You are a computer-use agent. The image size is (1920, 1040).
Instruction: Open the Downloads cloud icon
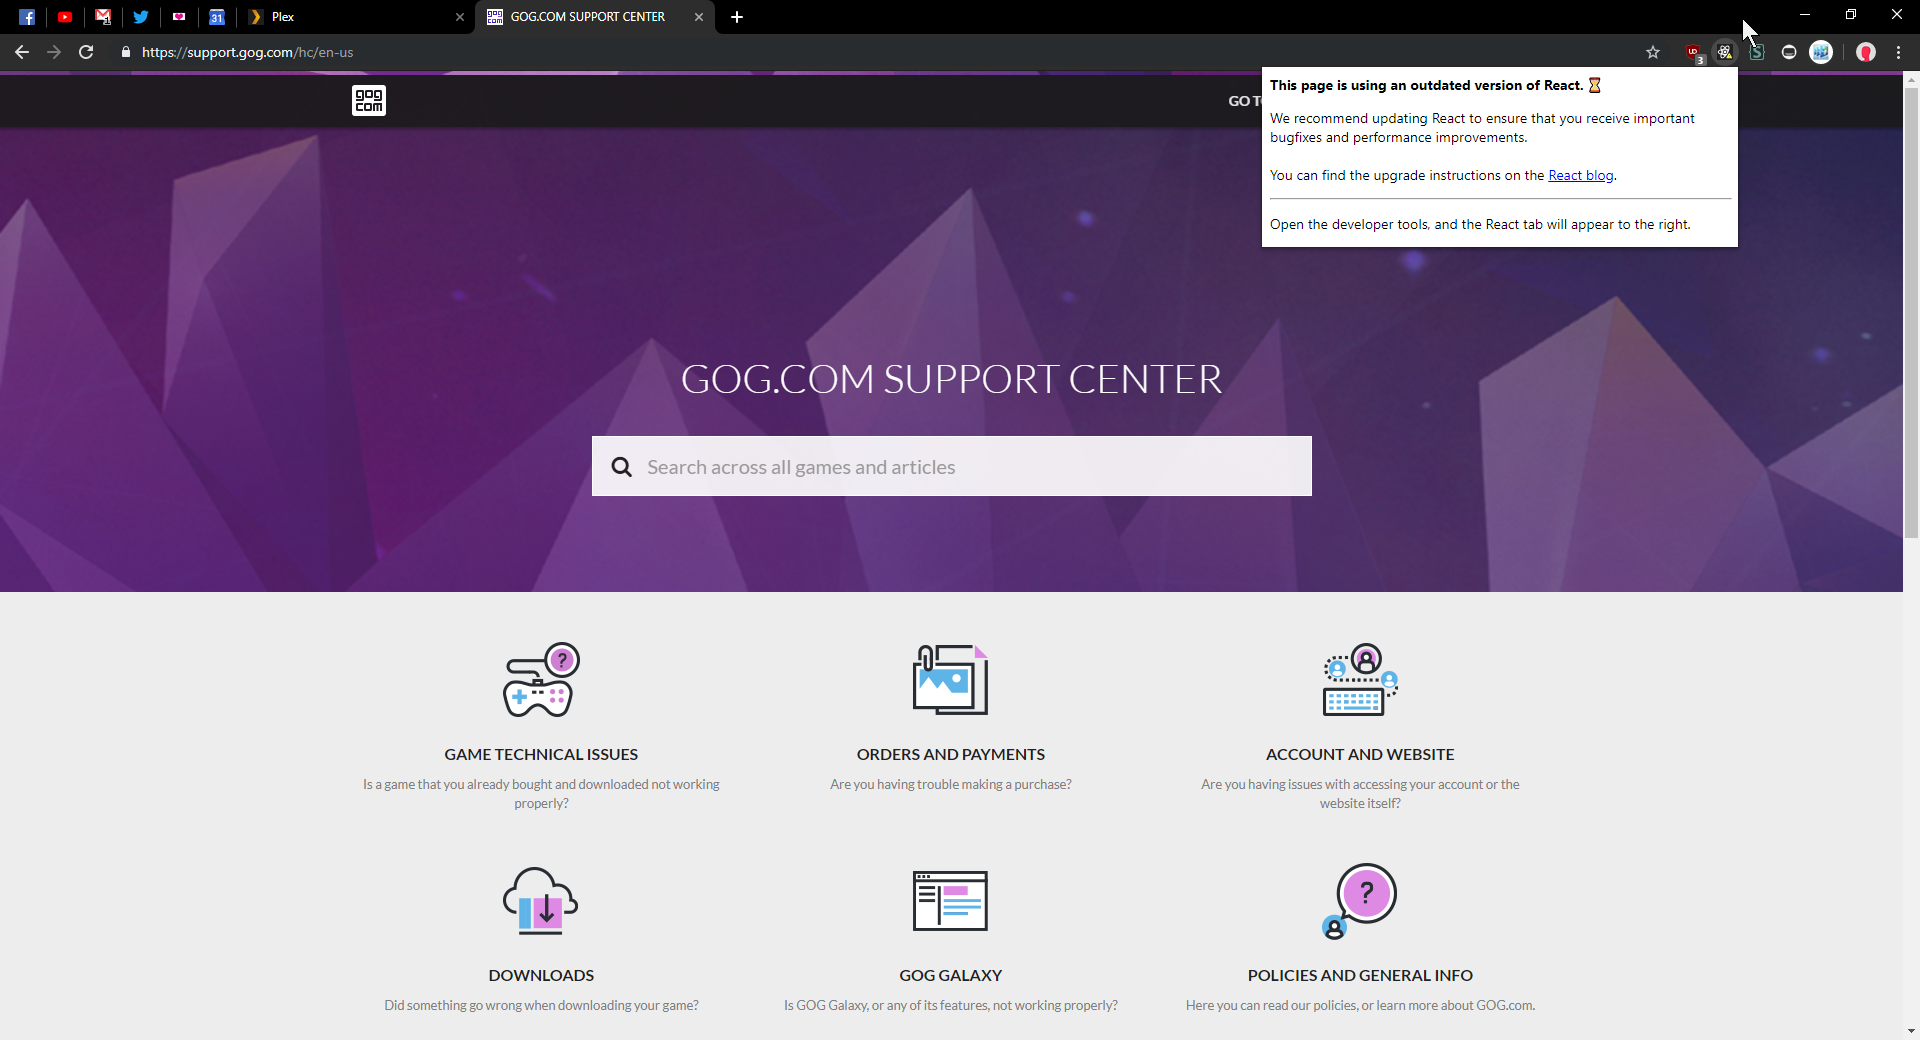pyautogui.click(x=541, y=900)
